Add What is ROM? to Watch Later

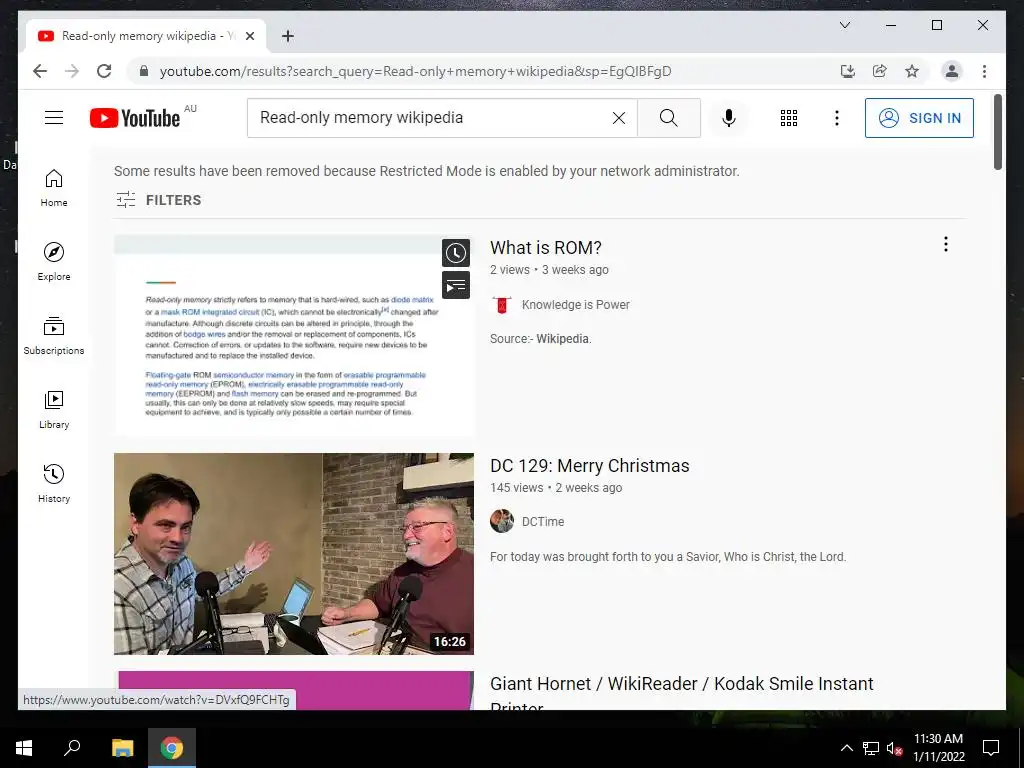coord(456,253)
